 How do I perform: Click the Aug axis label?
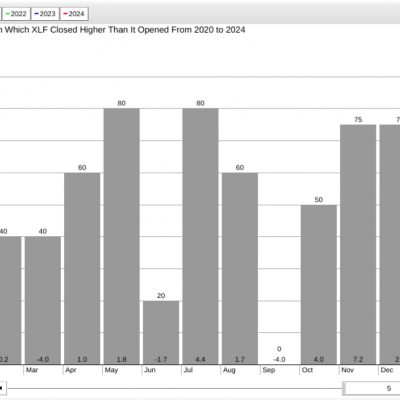tap(229, 370)
